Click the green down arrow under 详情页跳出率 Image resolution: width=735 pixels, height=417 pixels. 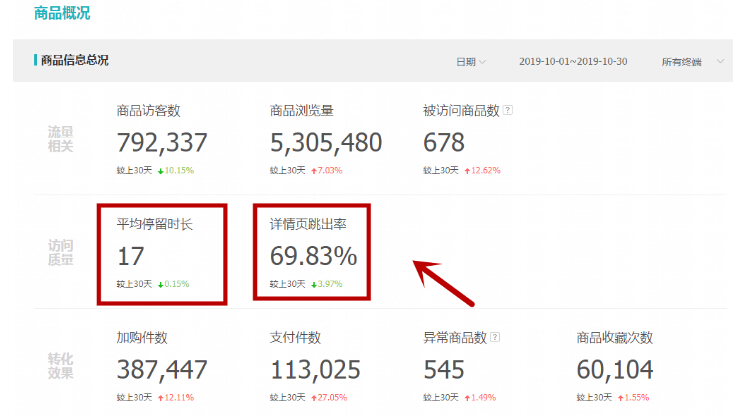click(311, 284)
